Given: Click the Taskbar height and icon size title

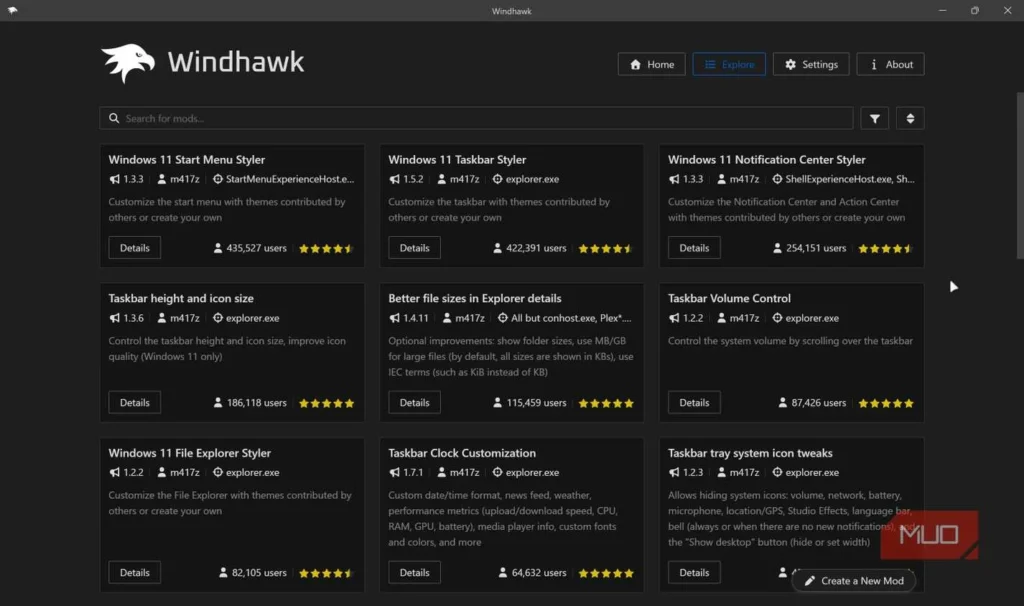Looking at the screenshot, I should coord(181,298).
